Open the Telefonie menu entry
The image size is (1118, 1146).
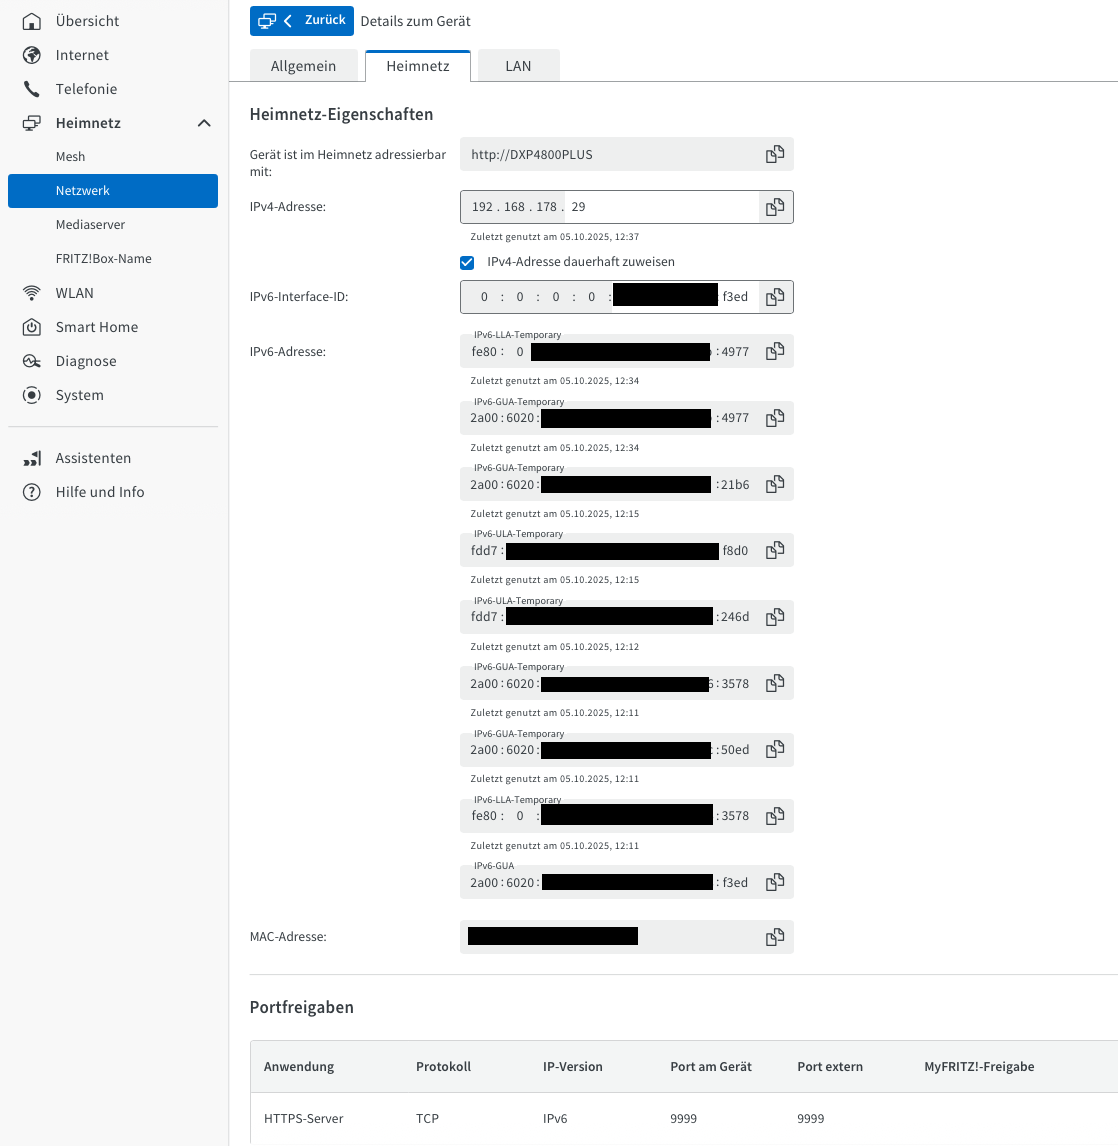[86, 89]
